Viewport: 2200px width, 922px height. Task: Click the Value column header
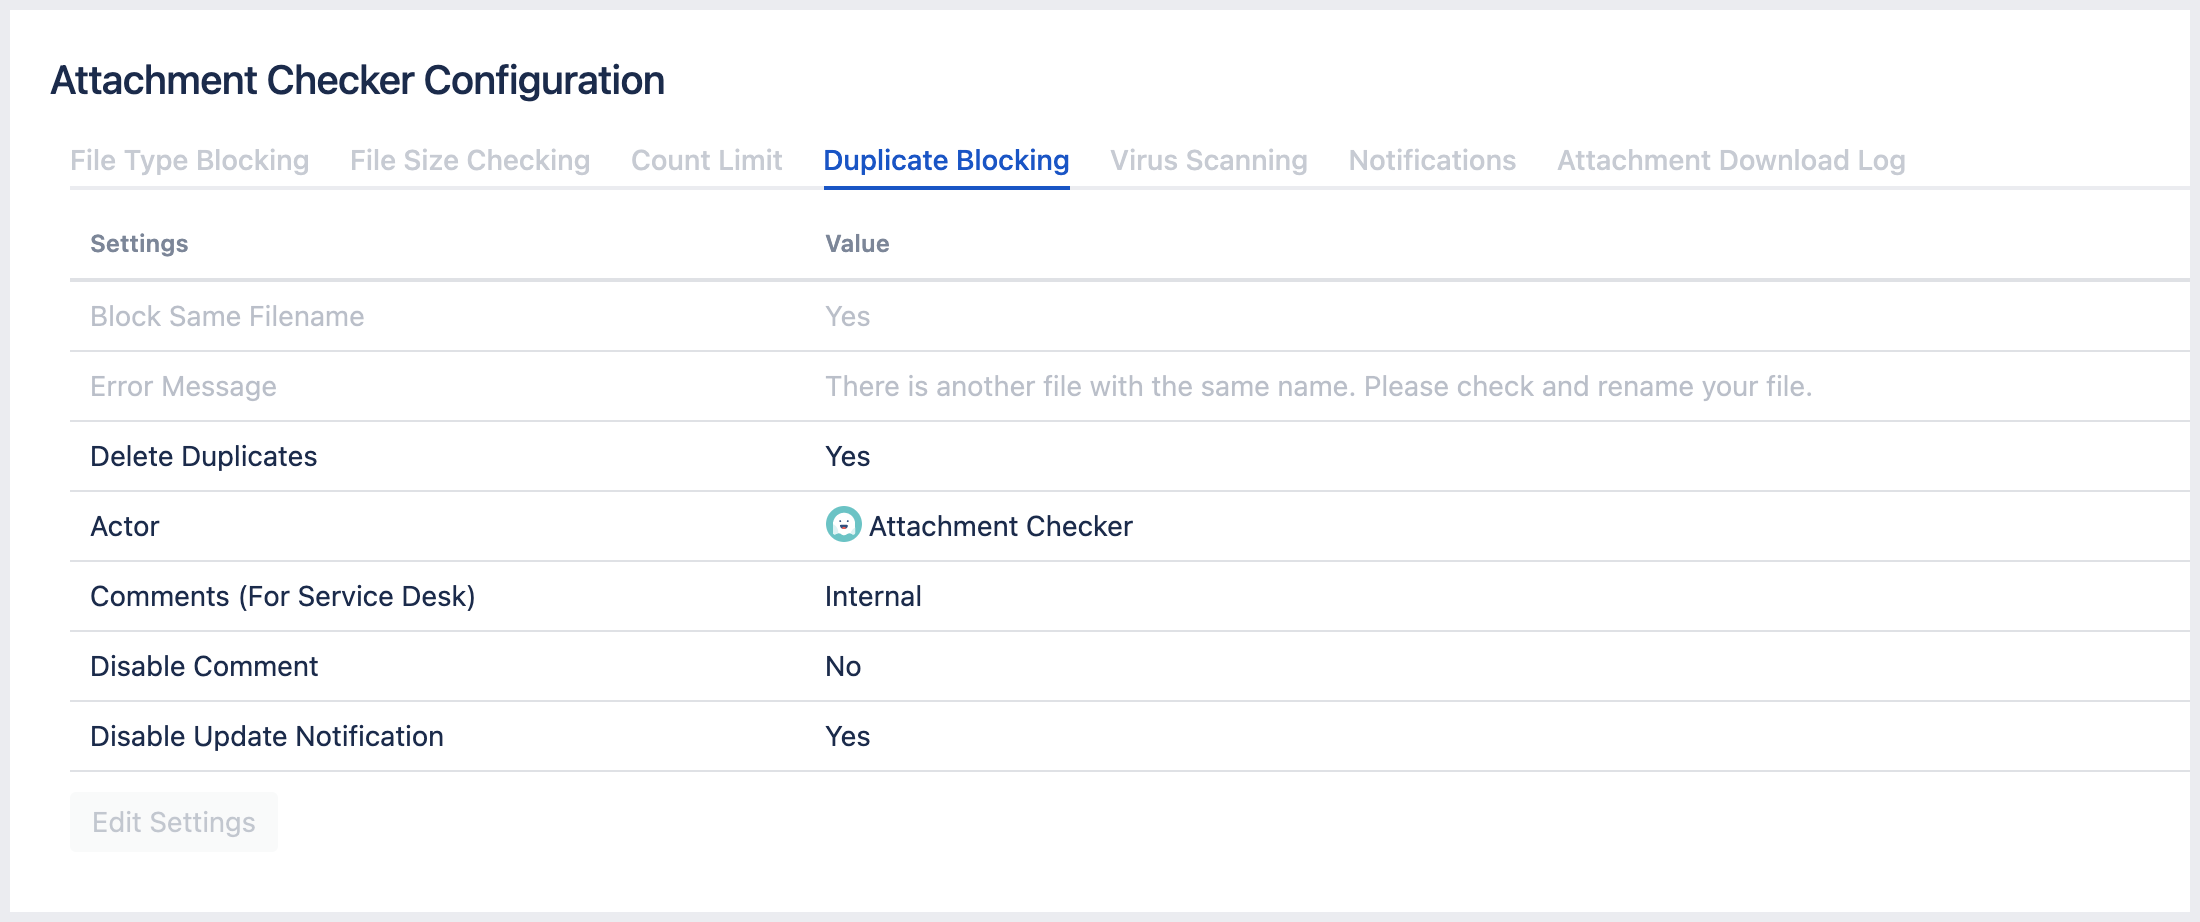(856, 243)
